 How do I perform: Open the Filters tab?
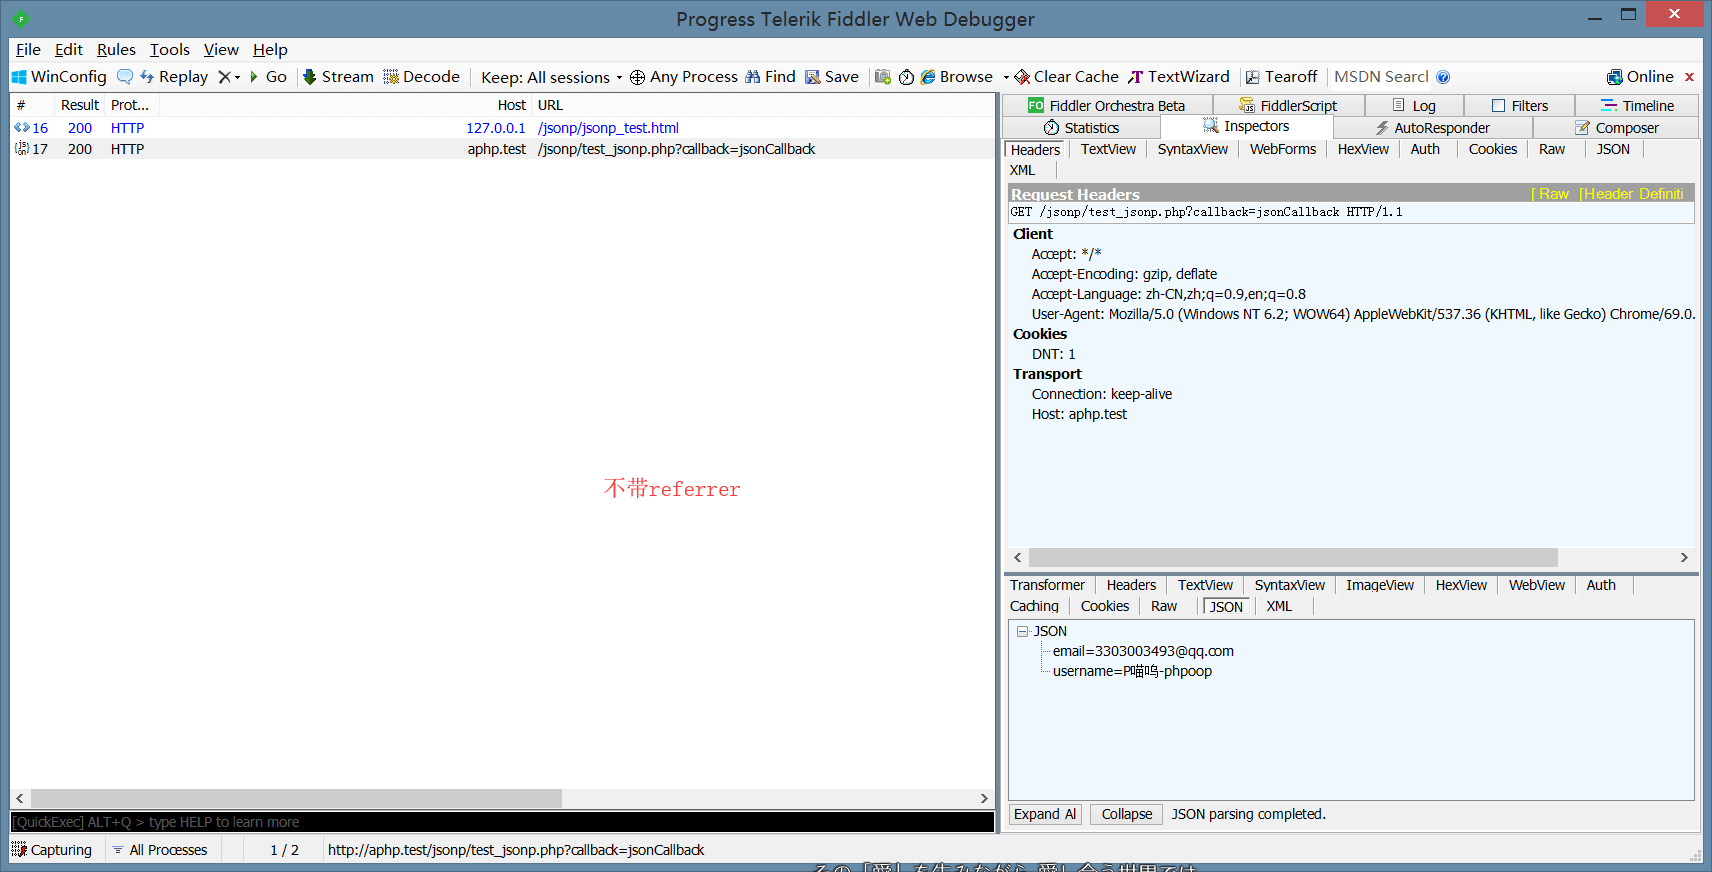pyautogui.click(x=1519, y=106)
